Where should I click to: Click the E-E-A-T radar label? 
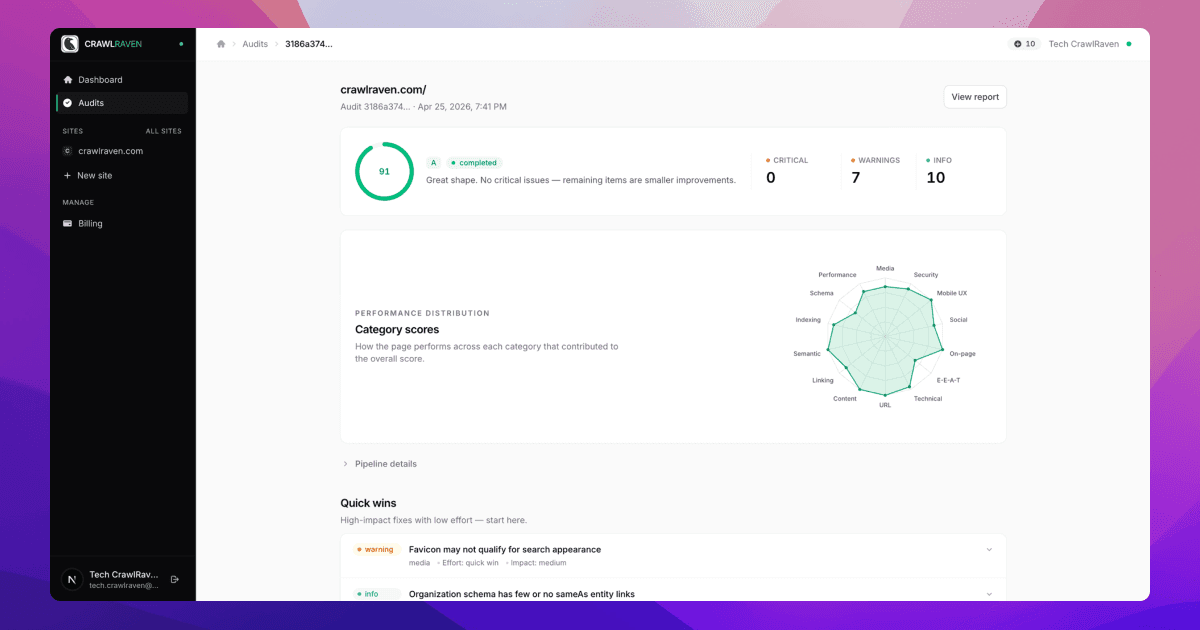coord(949,380)
